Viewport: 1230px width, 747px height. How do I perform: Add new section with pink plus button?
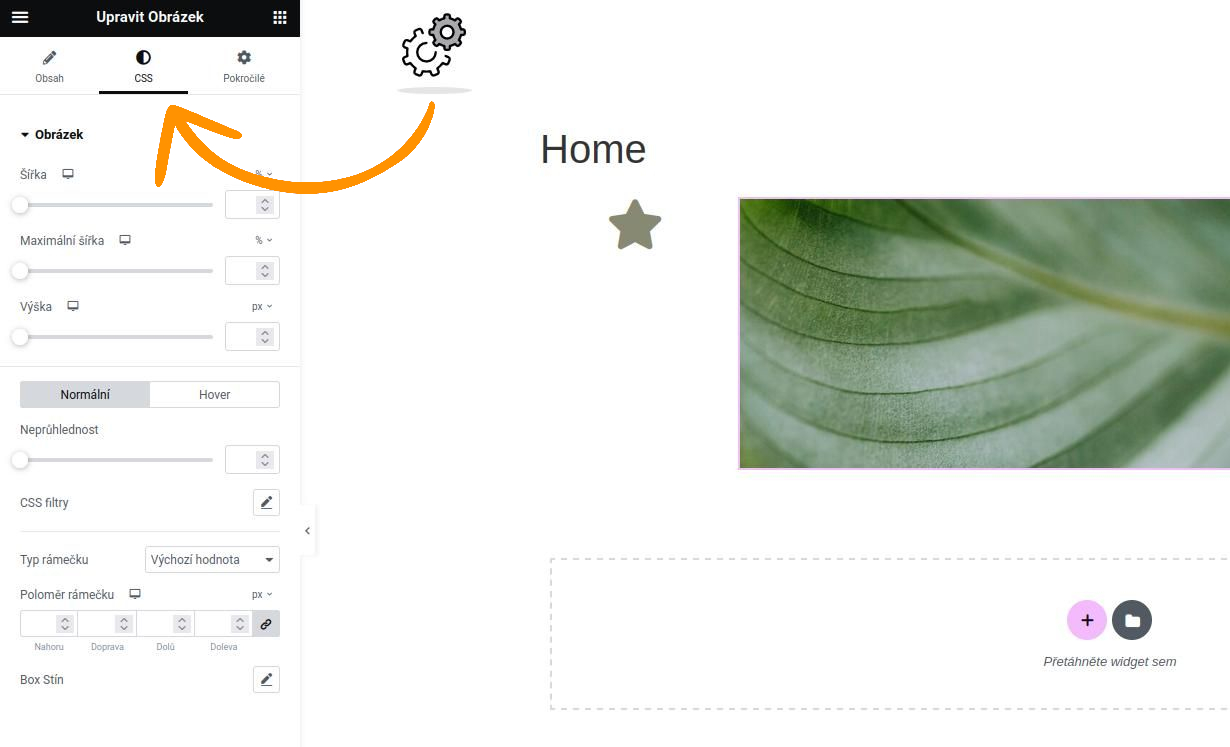coord(1087,620)
